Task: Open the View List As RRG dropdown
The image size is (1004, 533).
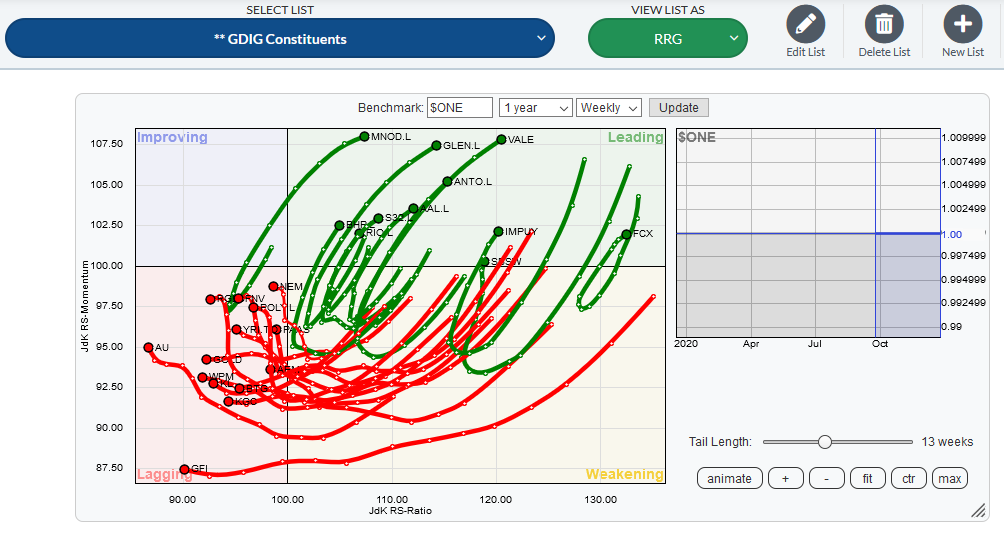Action: click(667, 38)
